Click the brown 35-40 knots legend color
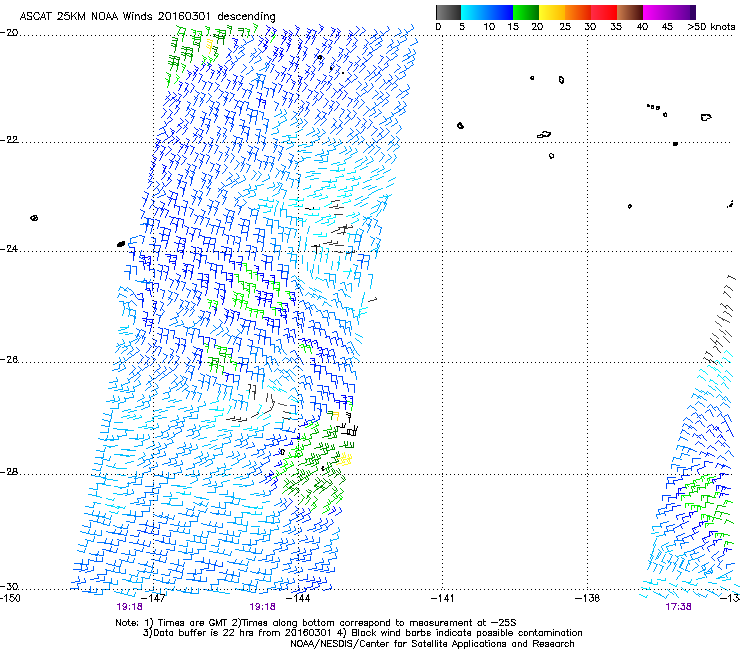Image resolution: width=740 pixels, height=650 pixels. [630, 12]
